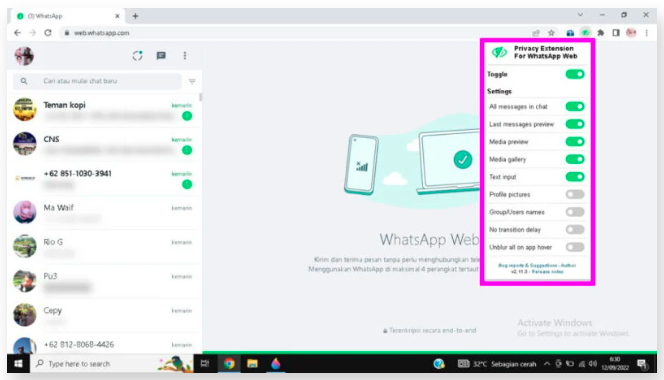The image size is (664, 380).
Task: Open WhatsApp status updates icon
Action: [x=137, y=55]
